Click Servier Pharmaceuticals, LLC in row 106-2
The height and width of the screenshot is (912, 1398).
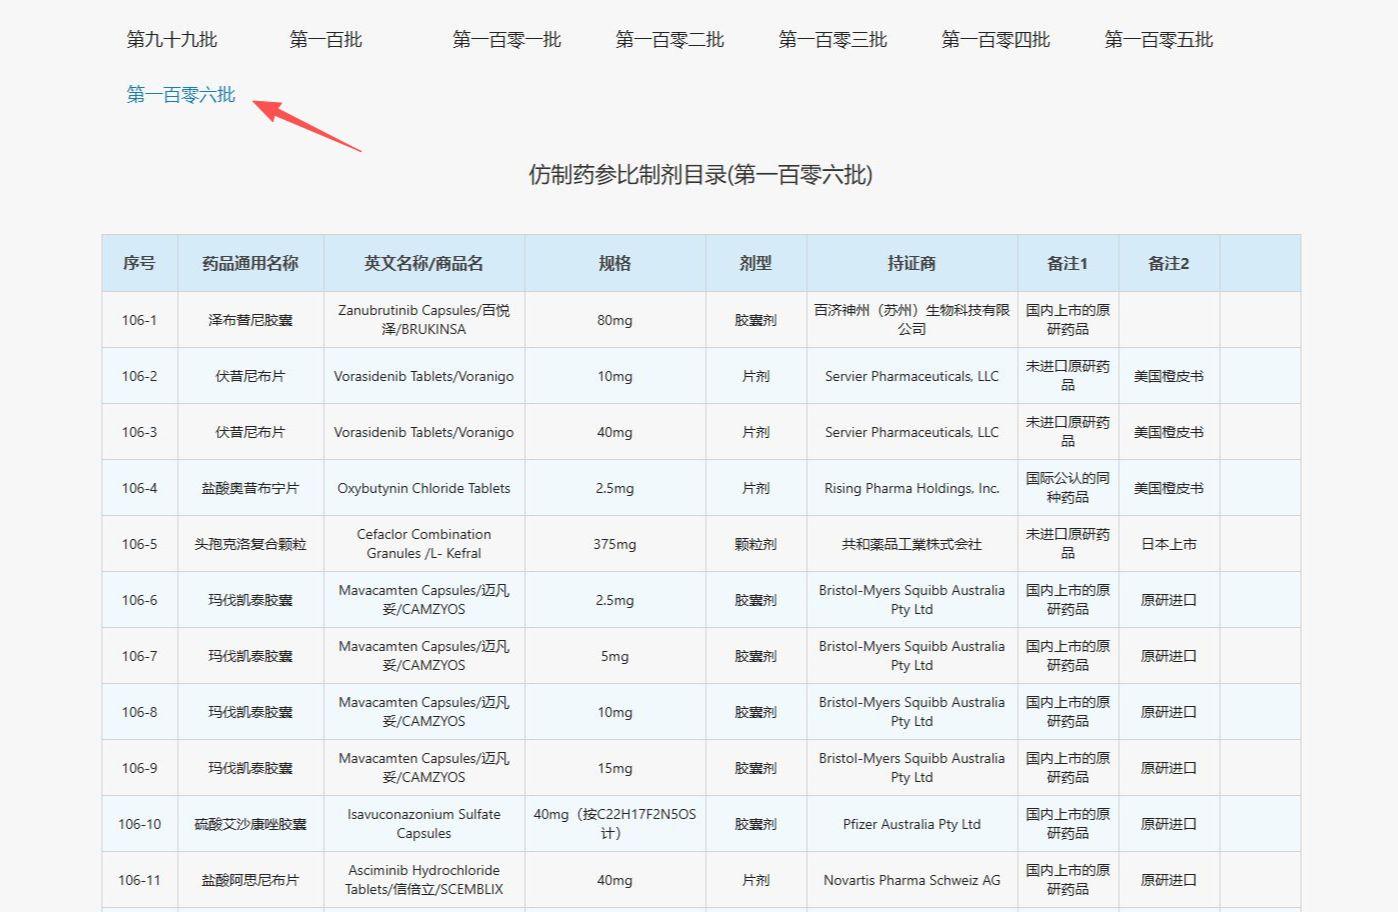coord(912,376)
